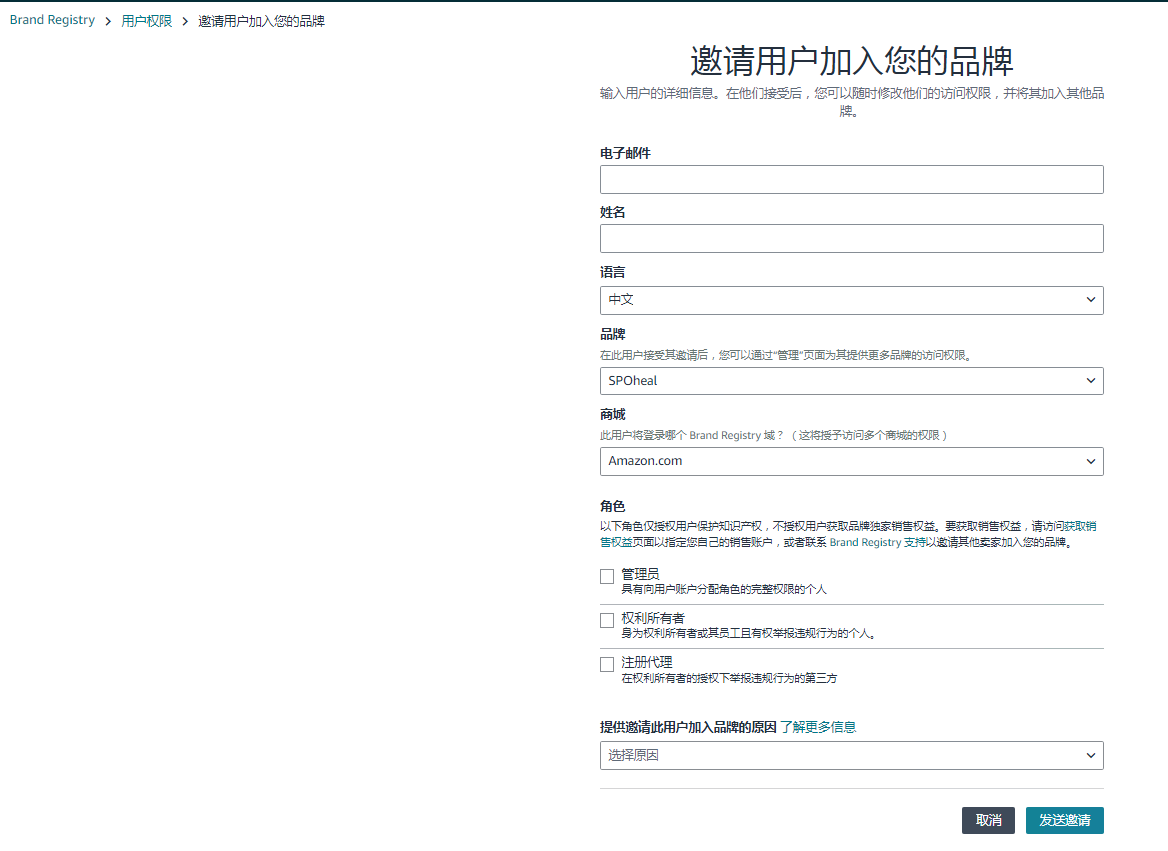Tick the 注册代理 role checkbox
Viewport: 1168px width, 851px height.
(x=607, y=665)
